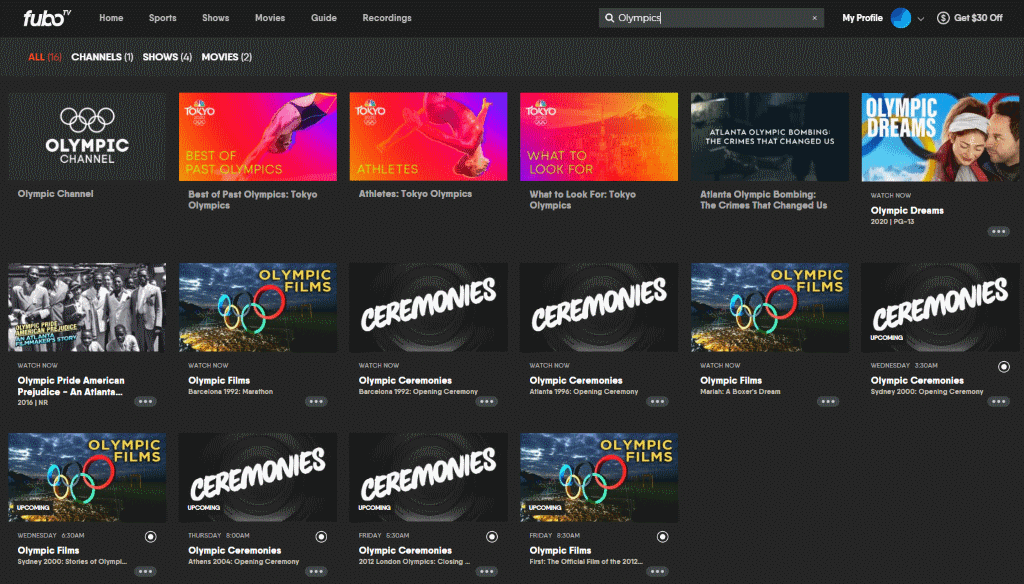Image resolution: width=1024 pixels, height=584 pixels.
Task: Open the Sports section
Action: 163,18
